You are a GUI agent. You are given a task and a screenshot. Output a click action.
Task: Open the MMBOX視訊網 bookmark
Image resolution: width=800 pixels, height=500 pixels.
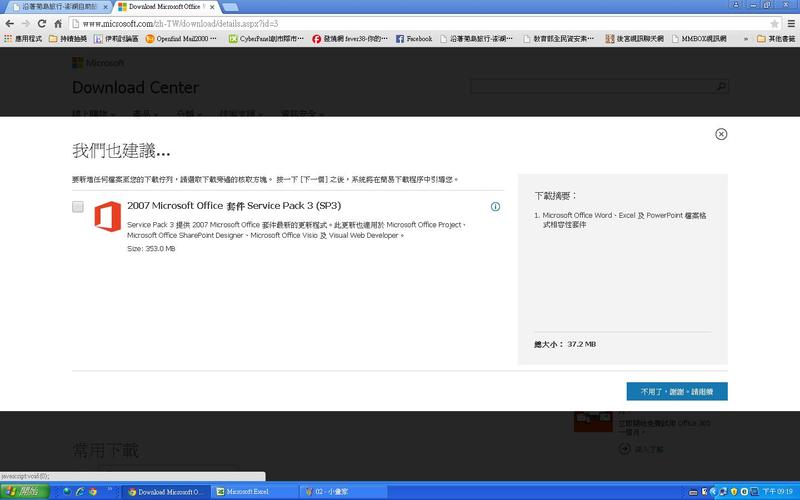699,38
